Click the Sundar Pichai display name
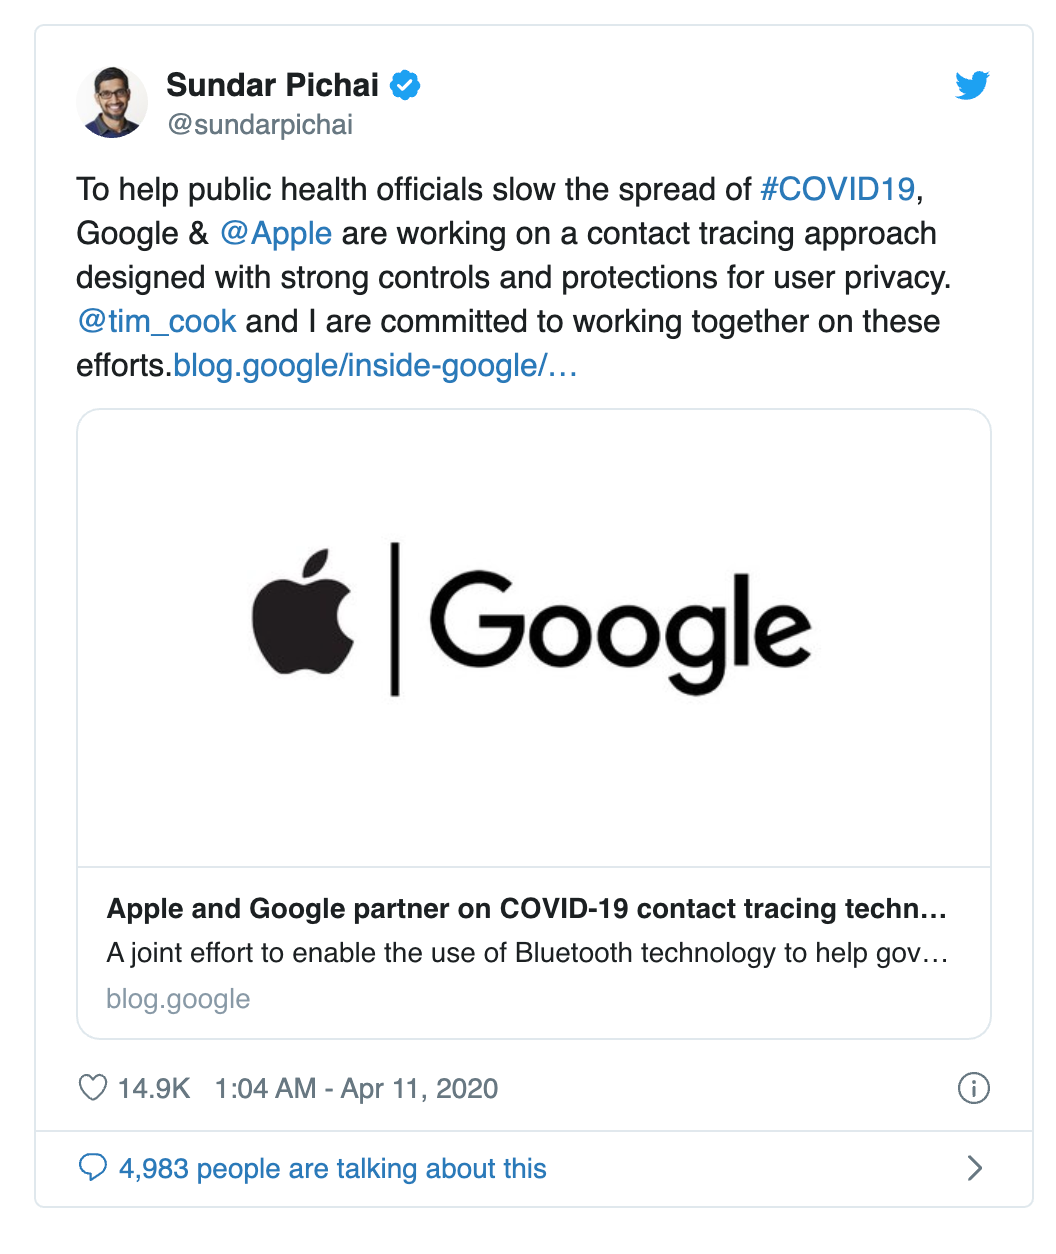 tap(272, 86)
